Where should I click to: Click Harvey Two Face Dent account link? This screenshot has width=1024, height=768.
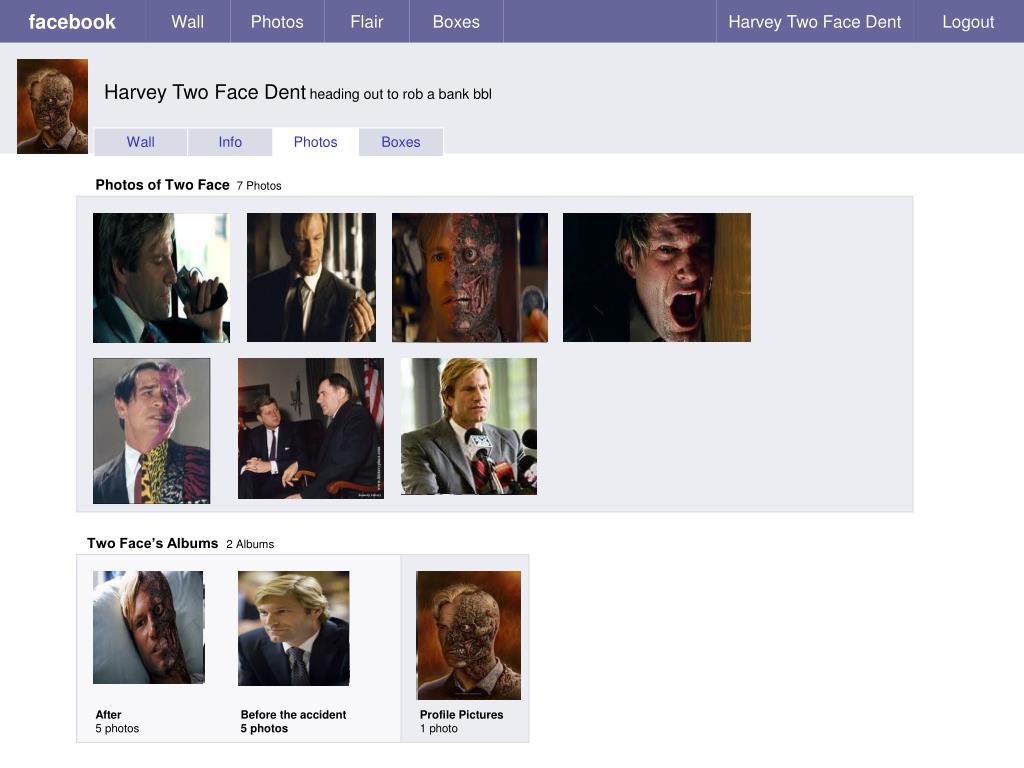point(814,22)
